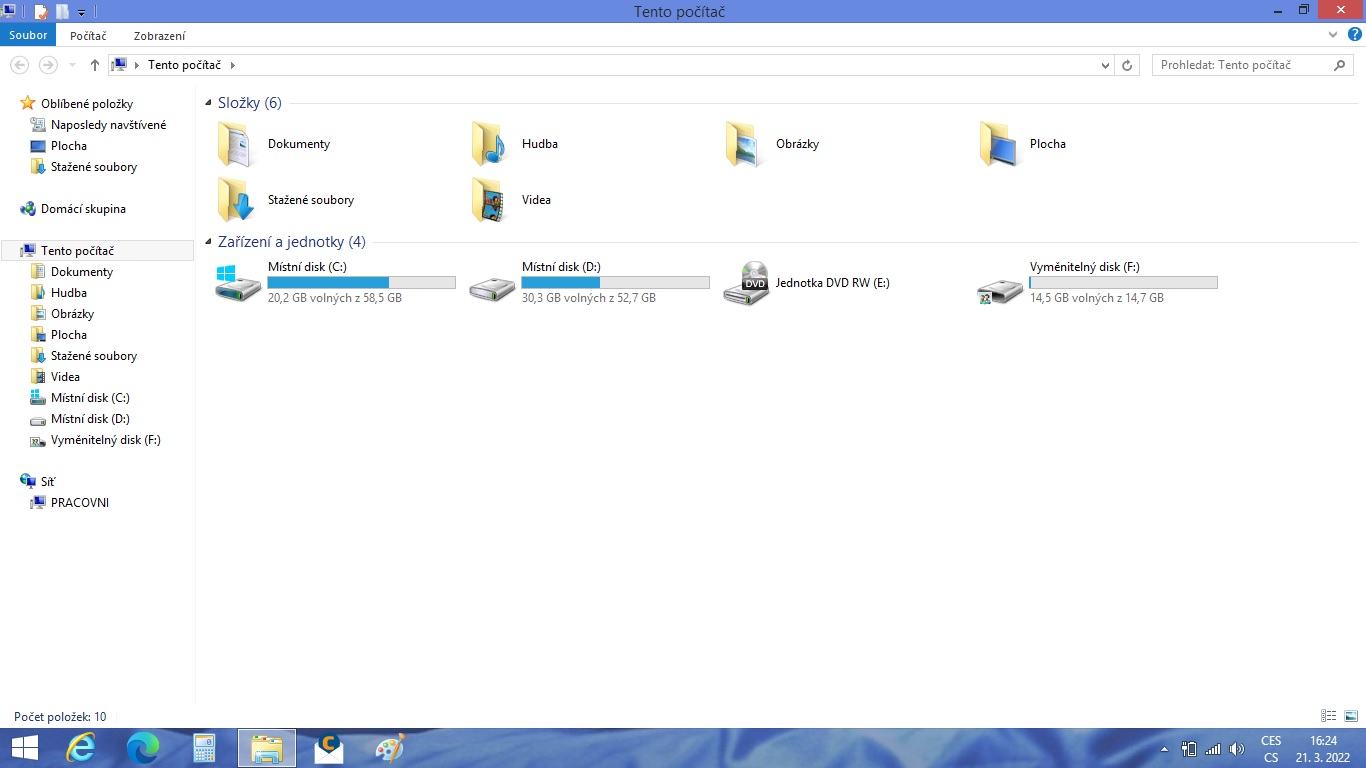Image resolution: width=1366 pixels, height=768 pixels.
Task: Expand the breadcrumb arrow after Tento počítač
Action: coord(233,65)
